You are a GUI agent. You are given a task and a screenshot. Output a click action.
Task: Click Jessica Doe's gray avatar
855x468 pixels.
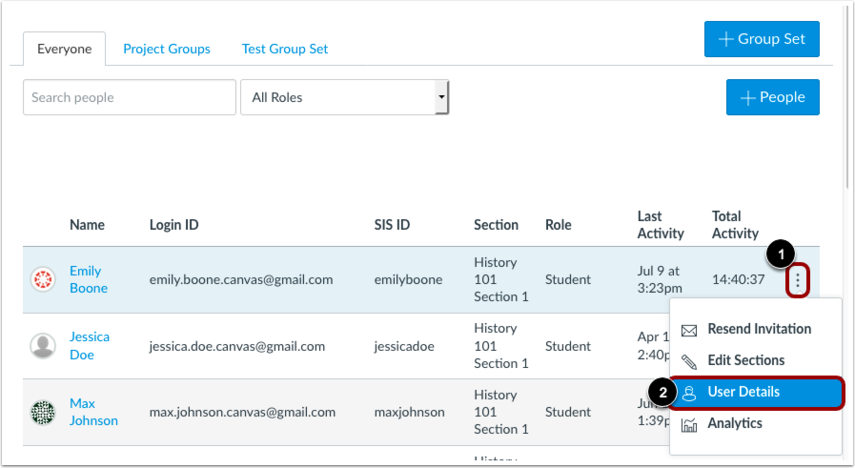[43, 346]
